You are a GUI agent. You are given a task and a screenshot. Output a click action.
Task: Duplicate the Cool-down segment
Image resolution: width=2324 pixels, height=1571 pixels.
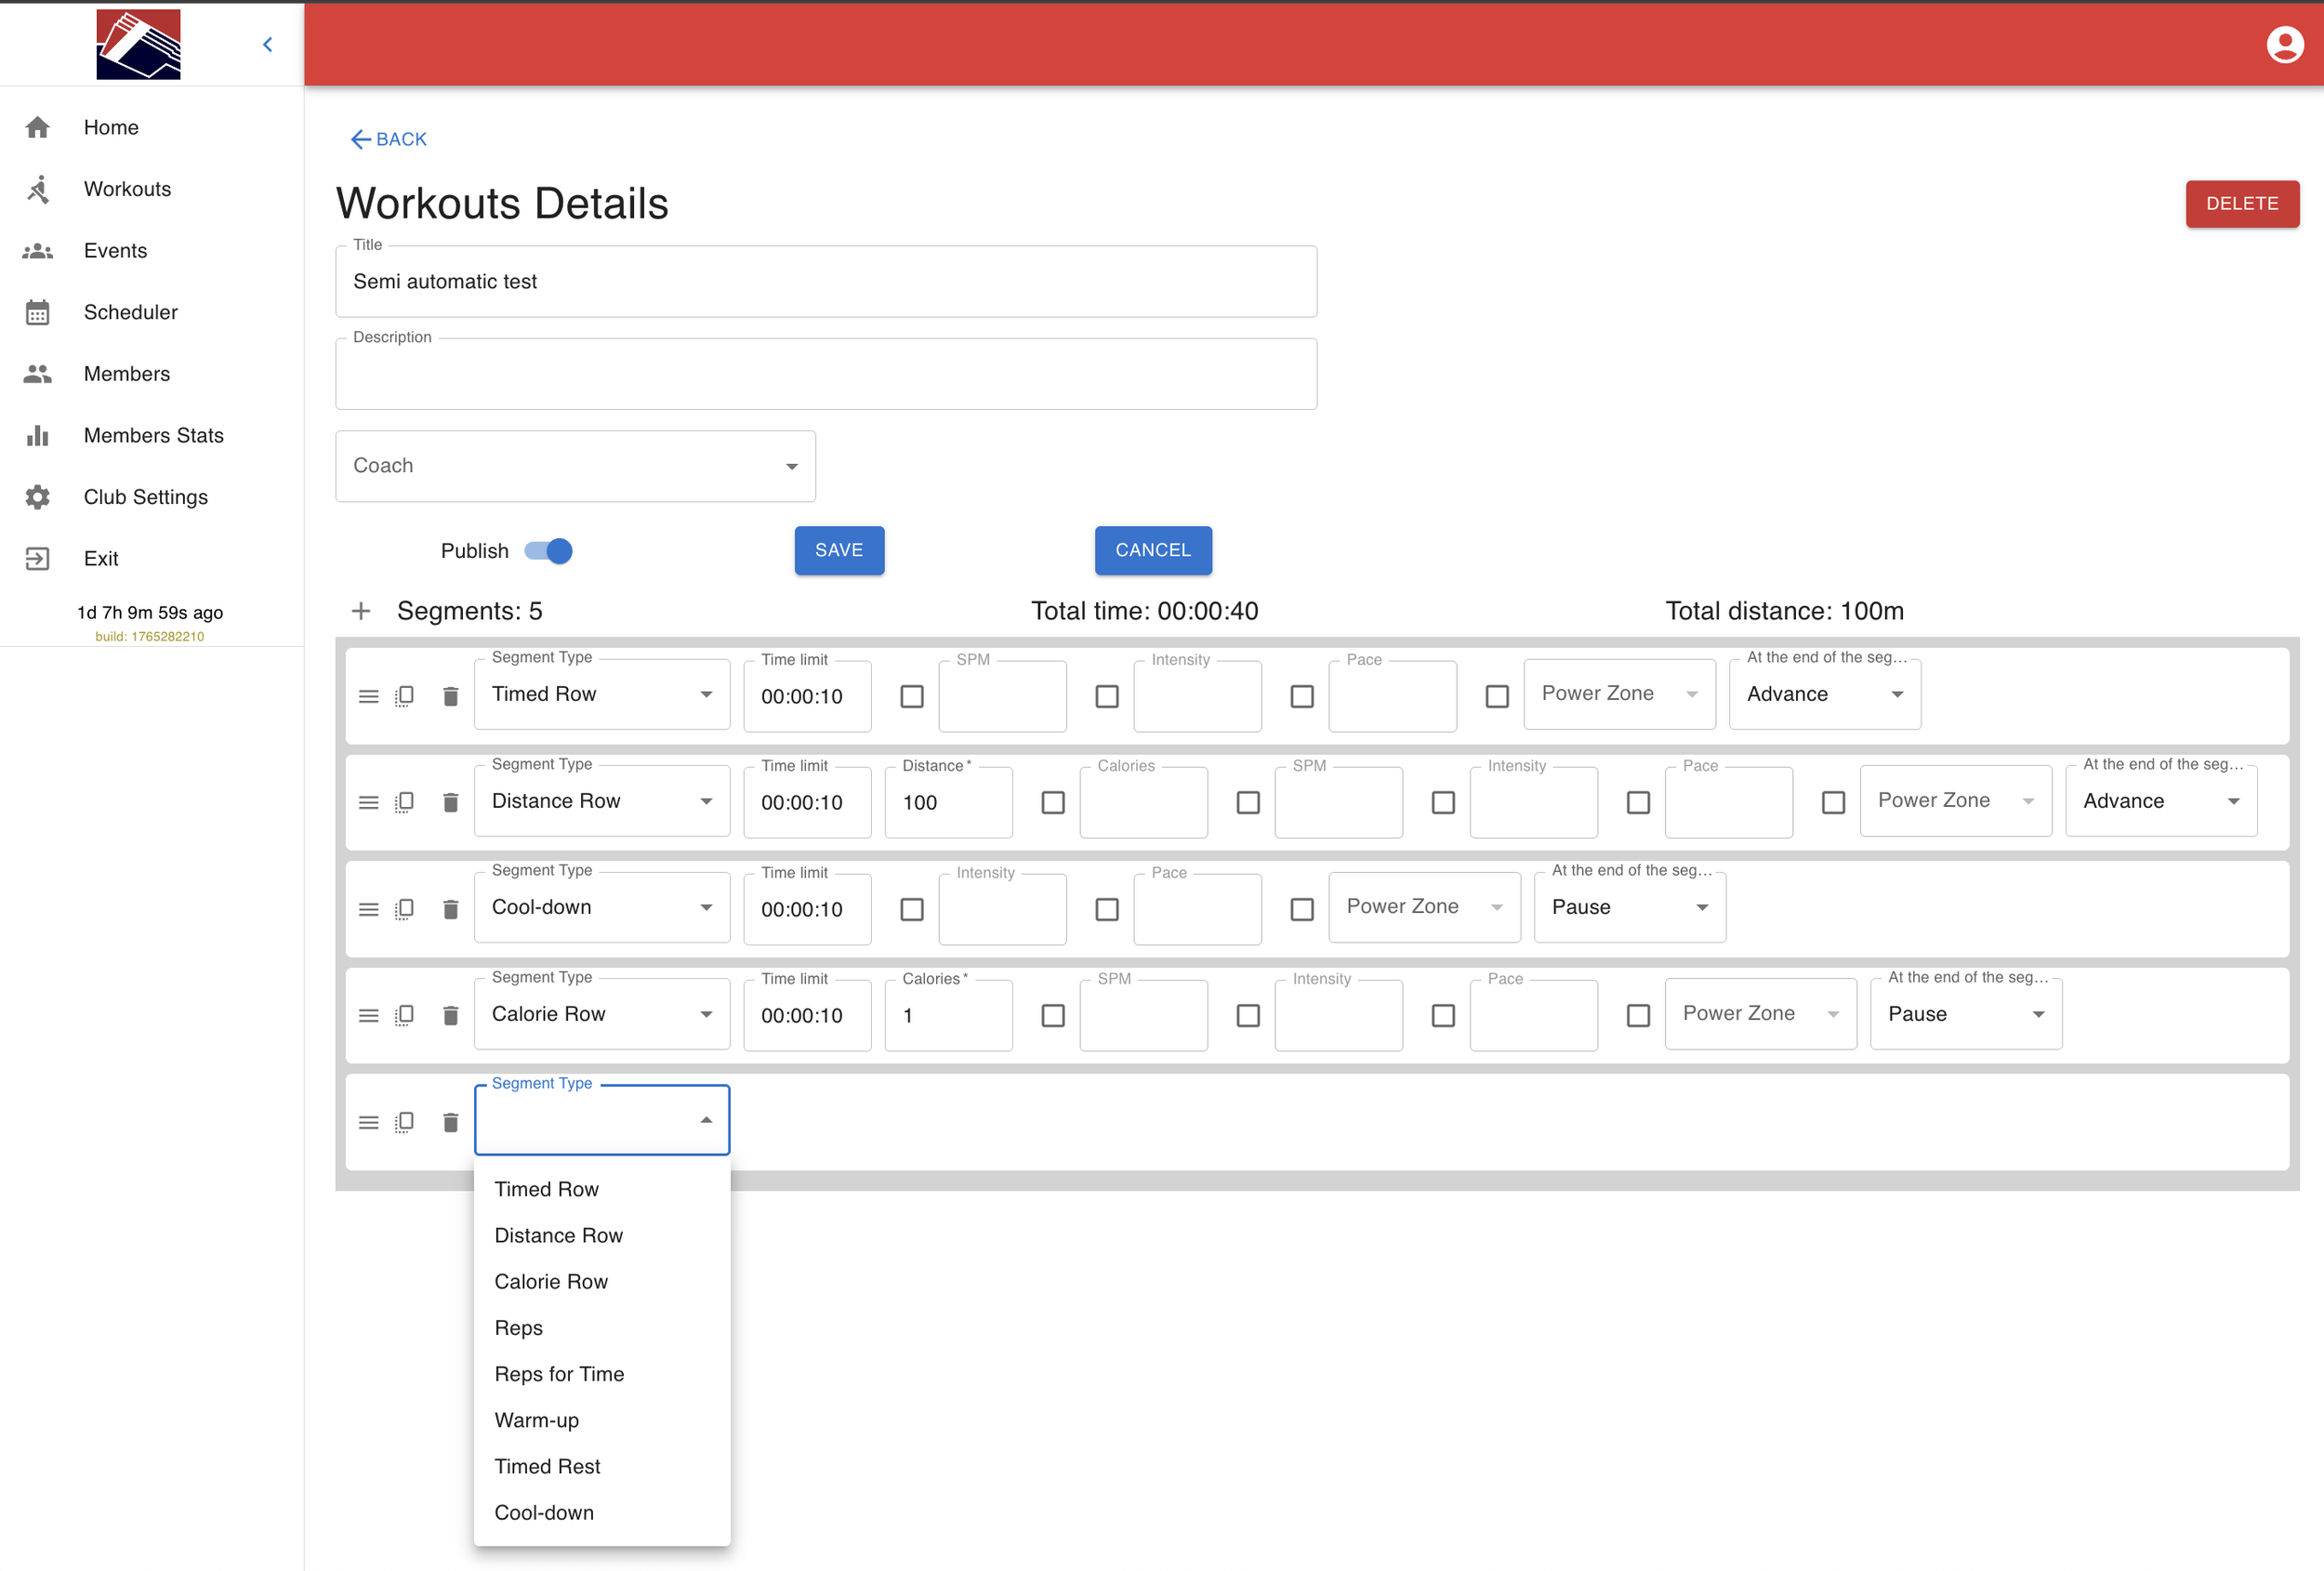(x=405, y=909)
